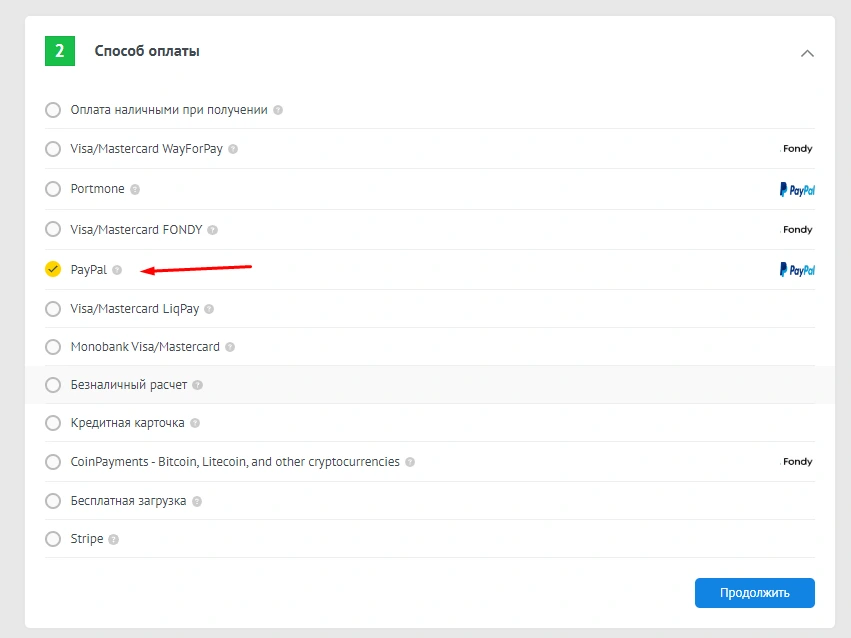The image size is (851, 638).
Task: Click help icon beside PayPal option
Action: [x=117, y=270]
